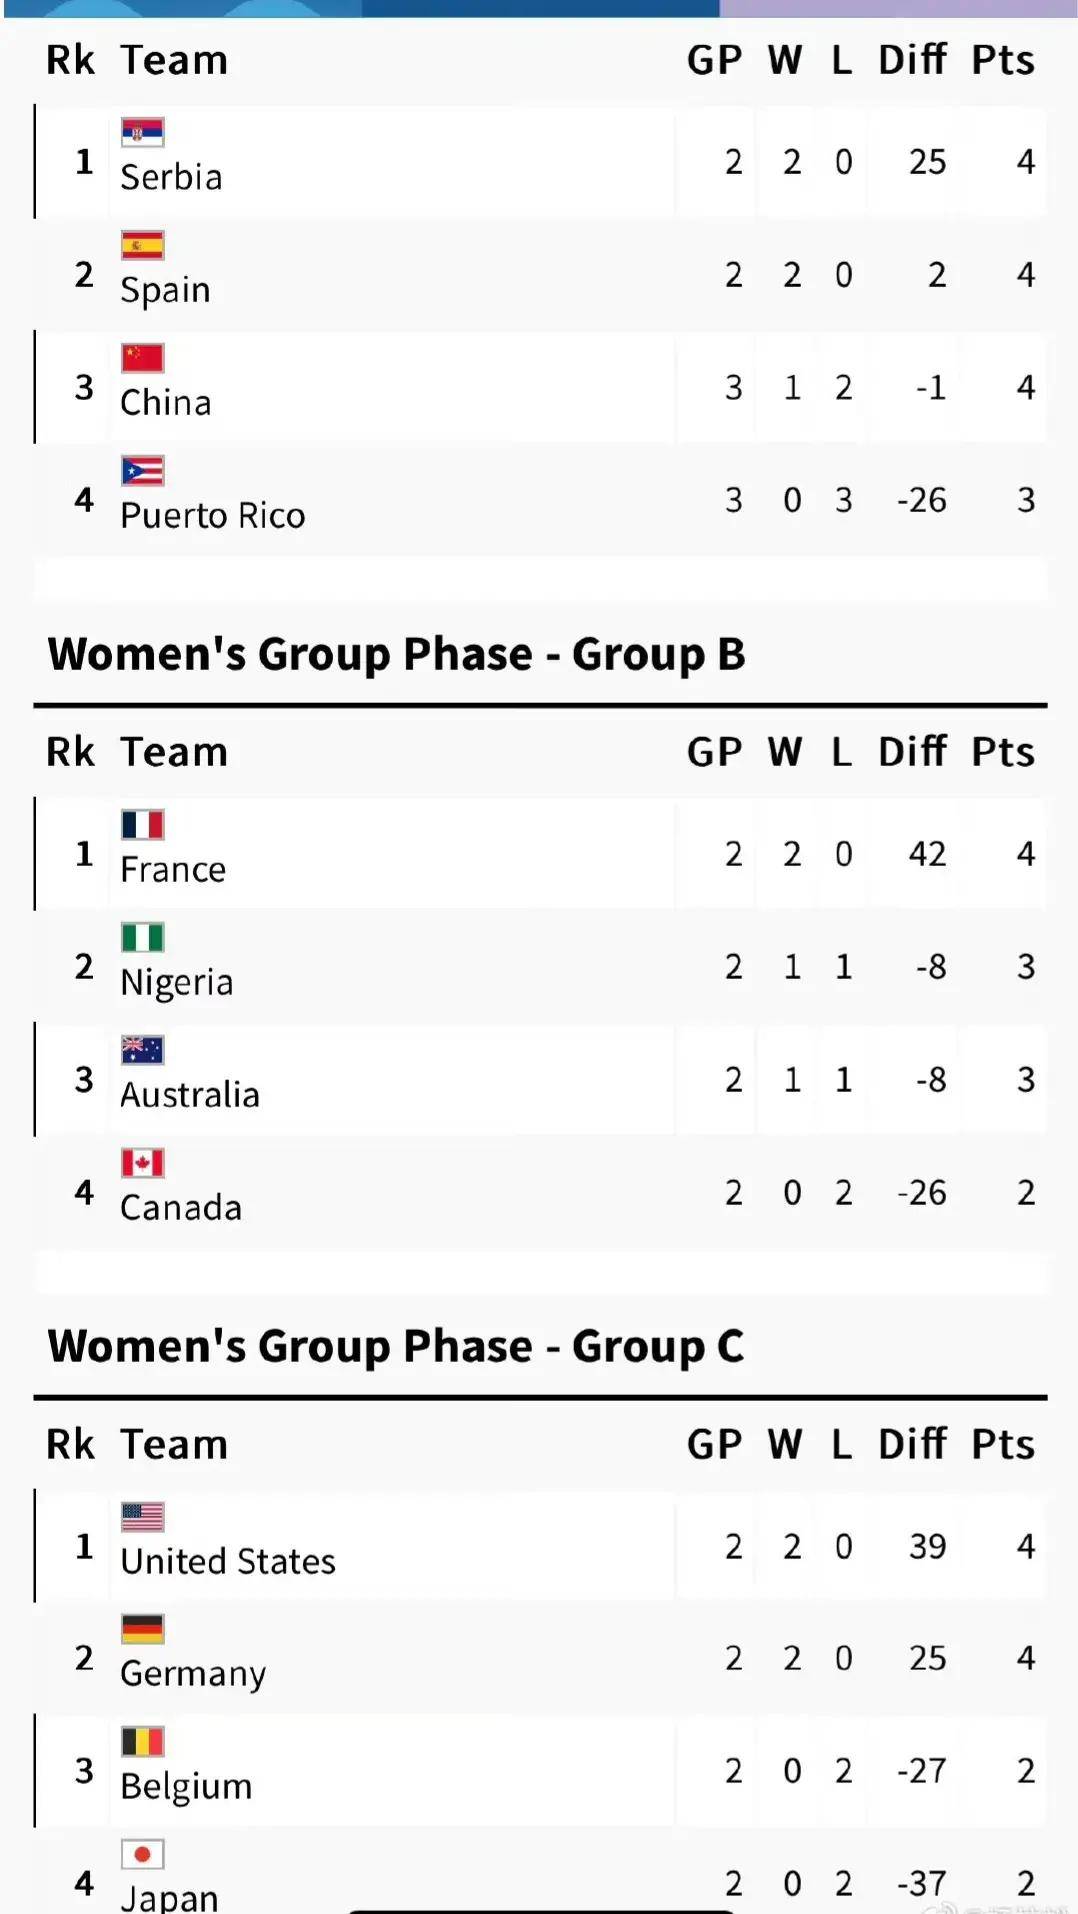Tap the Germany flag icon
This screenshot has height=1914, width=1078.
point(142,1629)
